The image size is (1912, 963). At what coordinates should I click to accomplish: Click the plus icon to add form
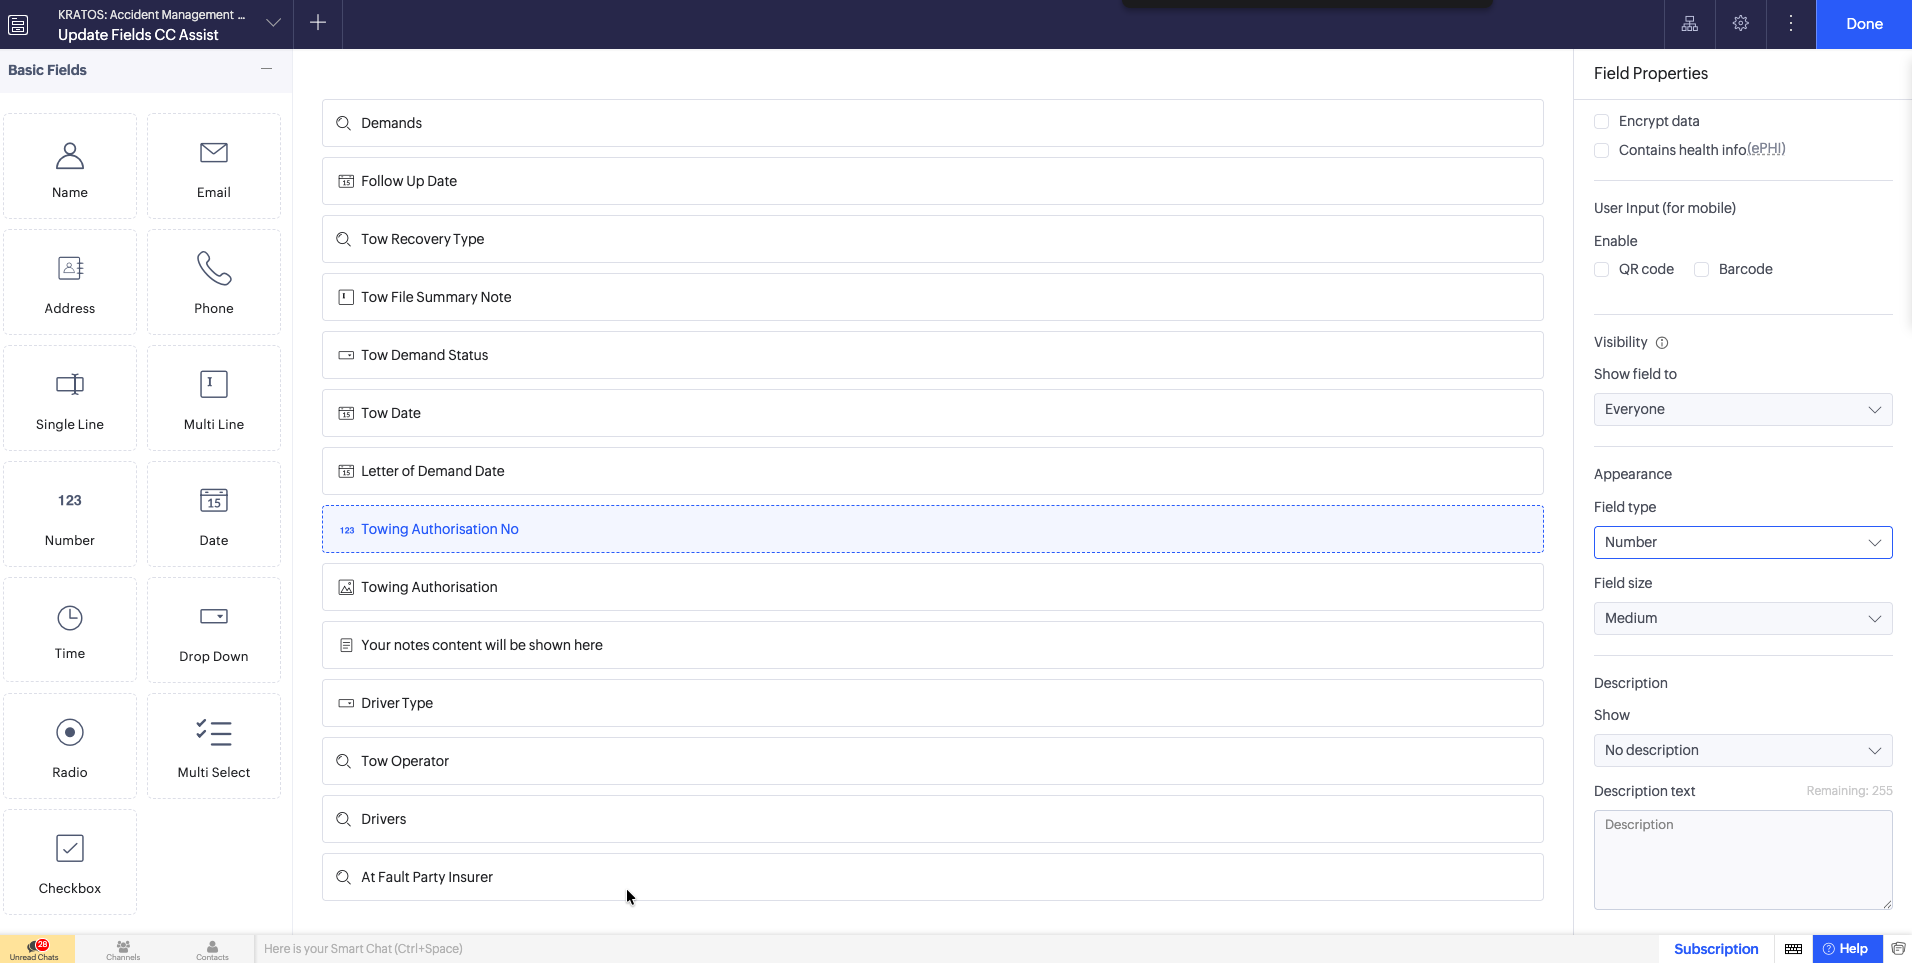tap(318, 23)
